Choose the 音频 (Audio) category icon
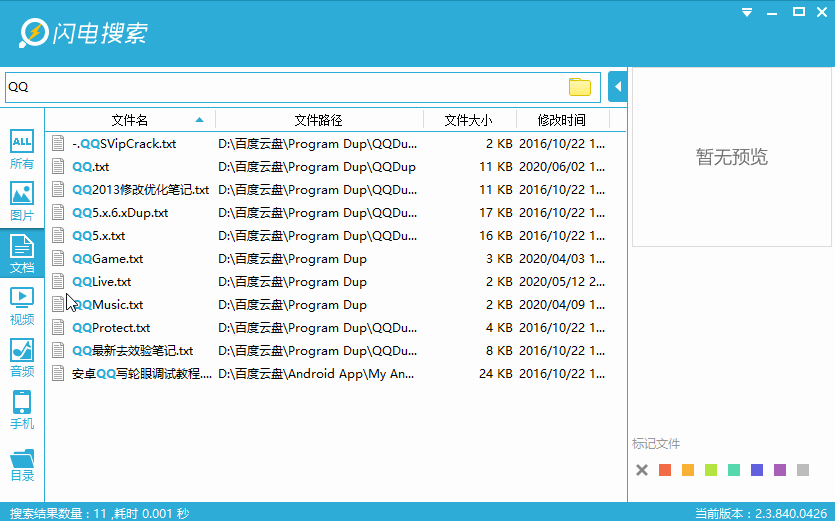 pos(21,358)
